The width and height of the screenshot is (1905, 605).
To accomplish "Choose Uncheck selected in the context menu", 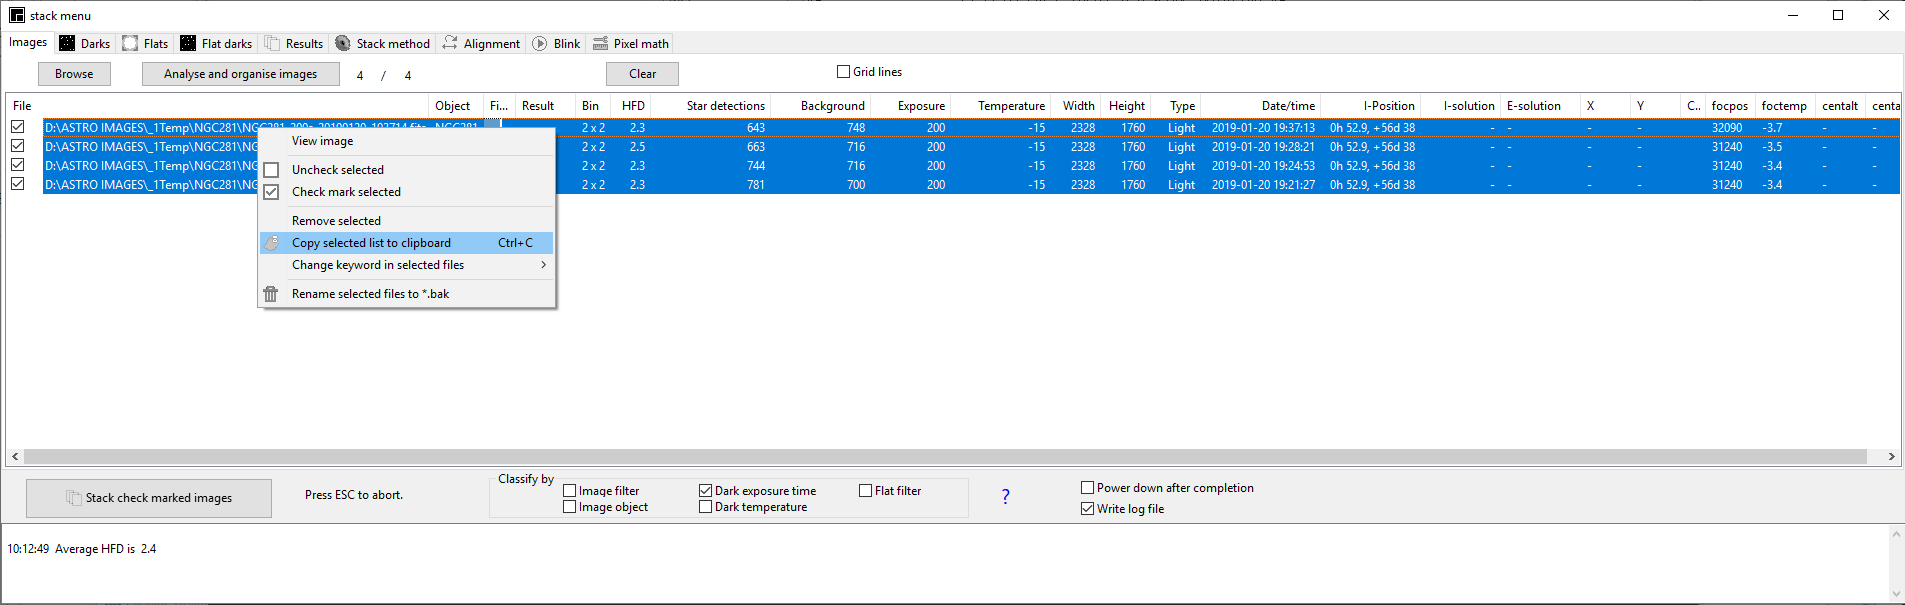I will click(407, 170).
